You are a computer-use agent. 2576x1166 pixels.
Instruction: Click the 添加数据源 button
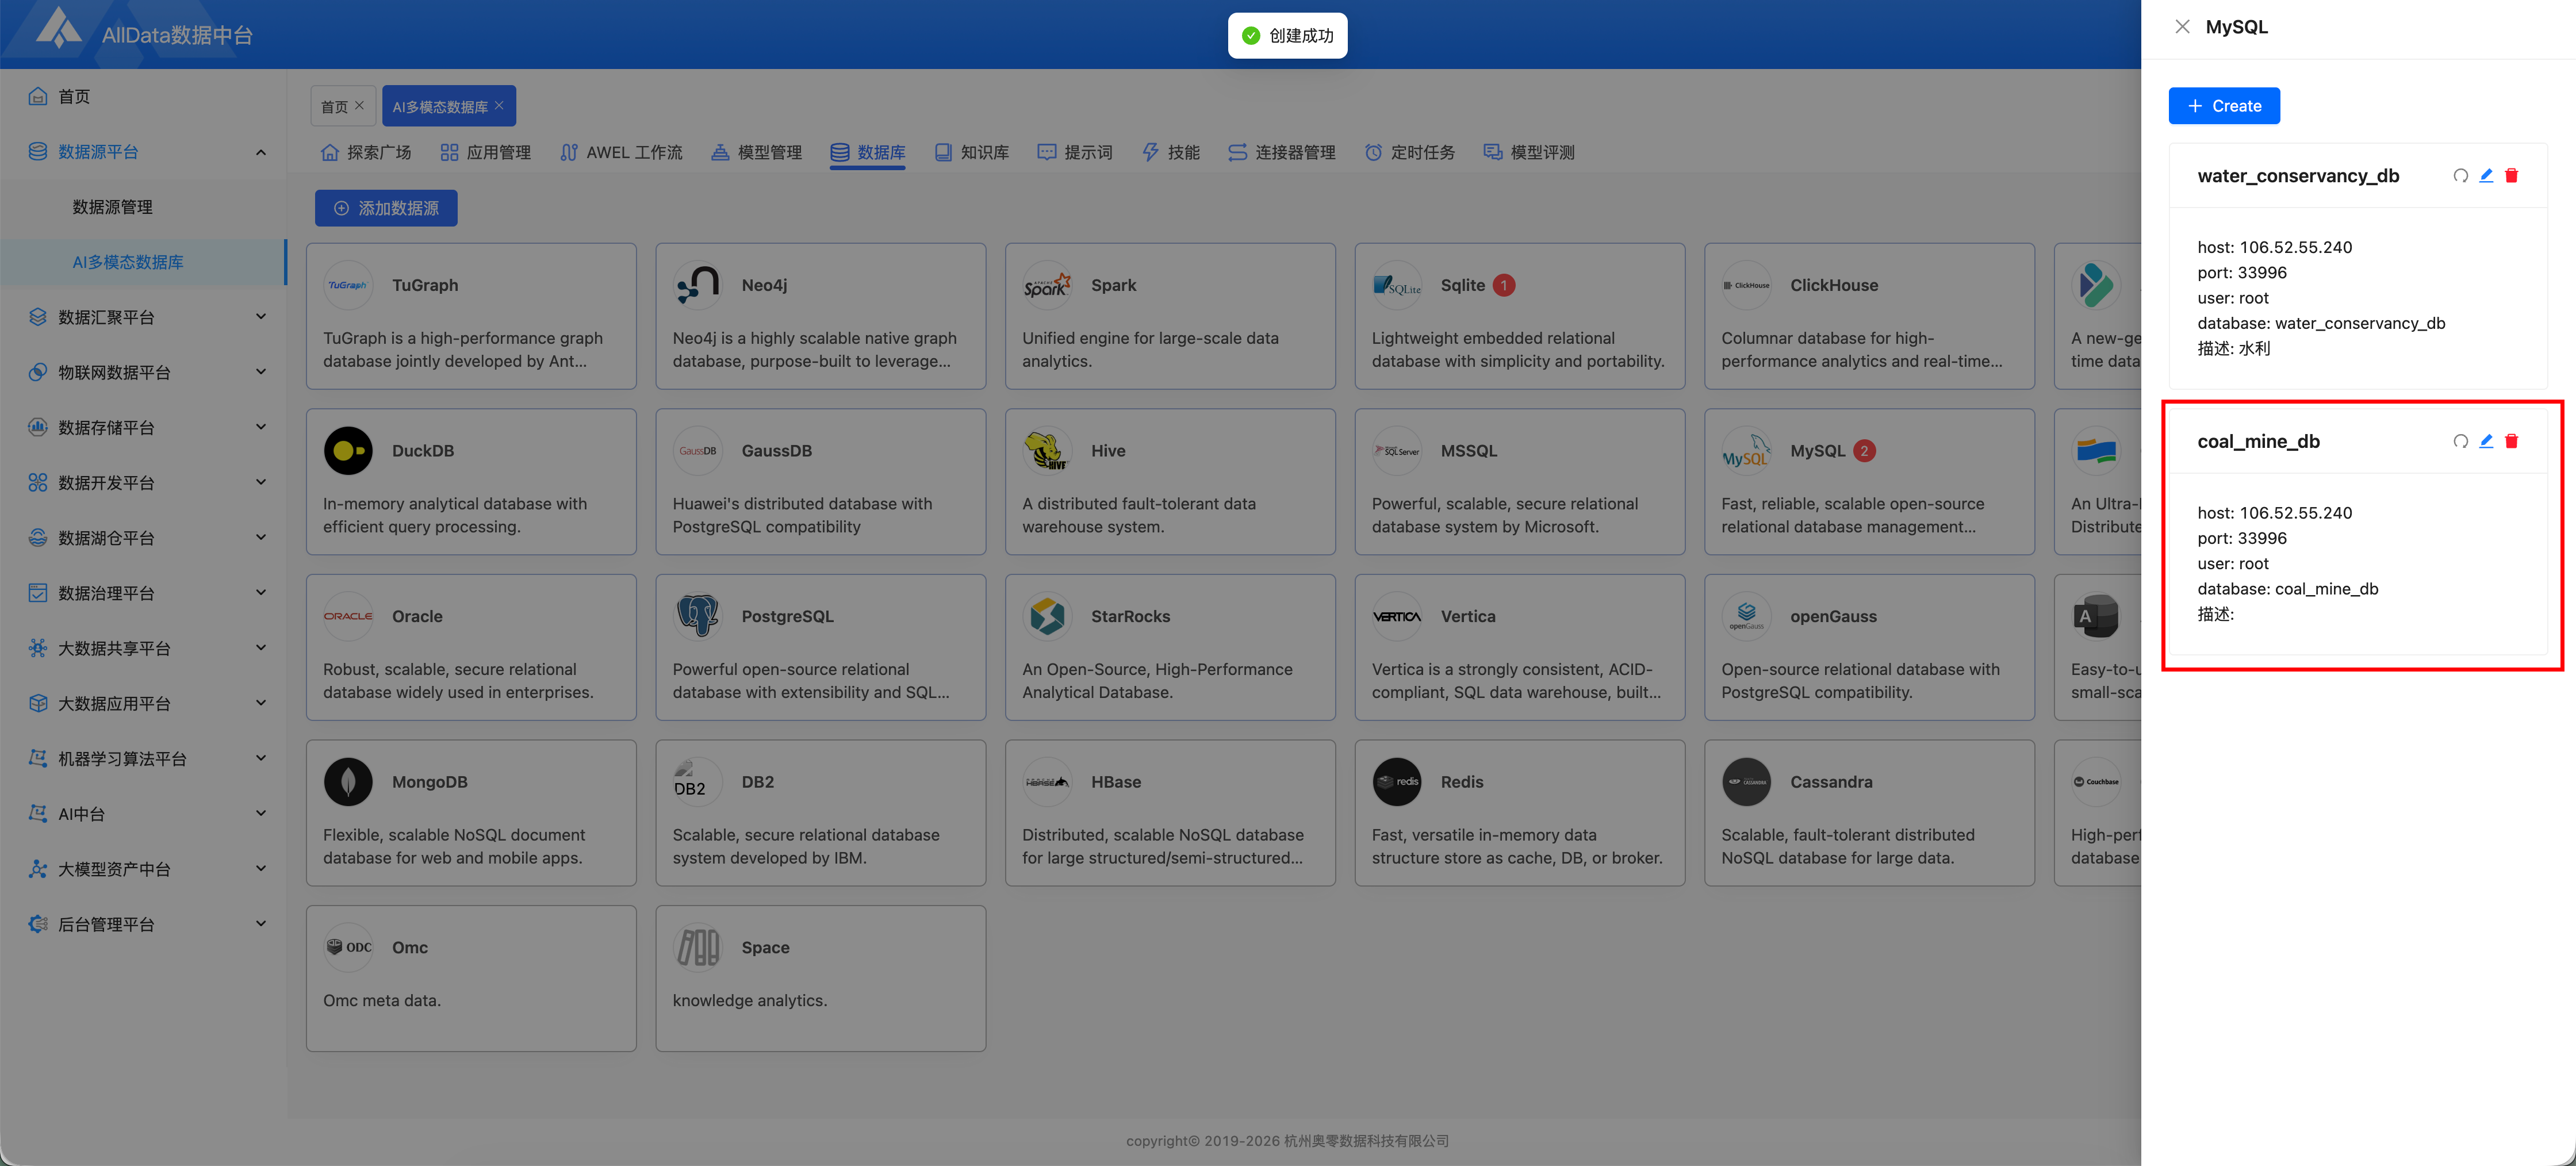click(386, 208)
